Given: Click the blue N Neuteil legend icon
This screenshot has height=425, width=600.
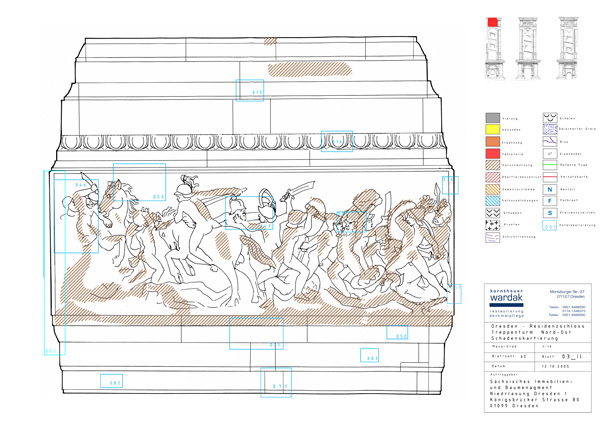Looking at the screenshot, I should click(x=549, y=188).
